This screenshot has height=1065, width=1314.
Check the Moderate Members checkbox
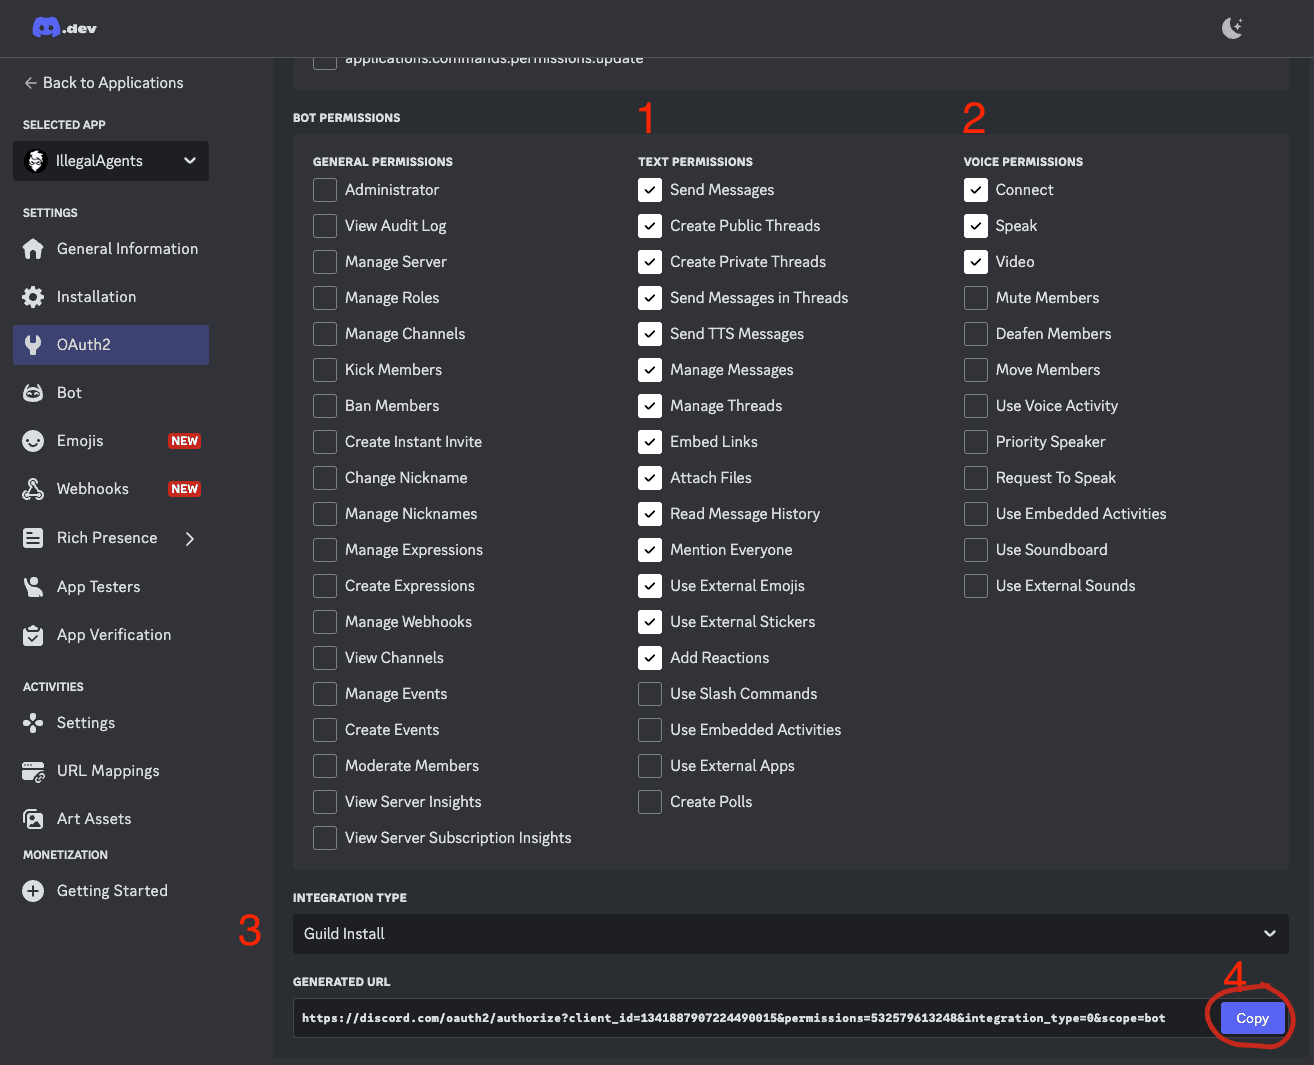click(x=325, y=766)
